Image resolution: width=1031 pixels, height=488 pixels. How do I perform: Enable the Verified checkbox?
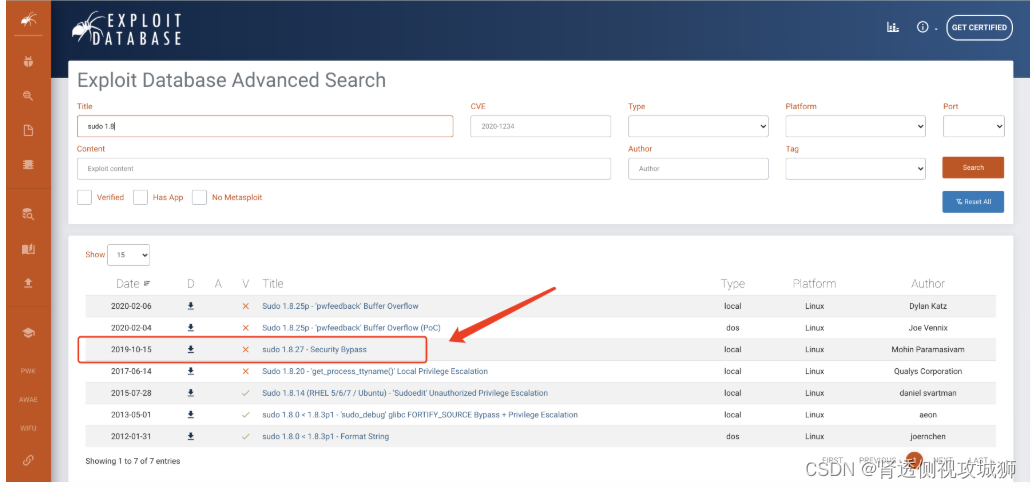click(84, 197)
